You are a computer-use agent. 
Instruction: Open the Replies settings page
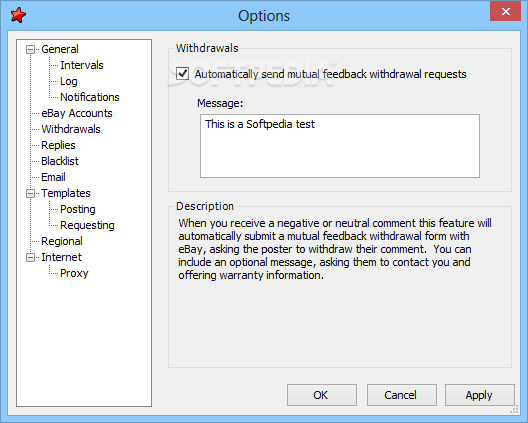pyautogui.click(x=58, y=145)
